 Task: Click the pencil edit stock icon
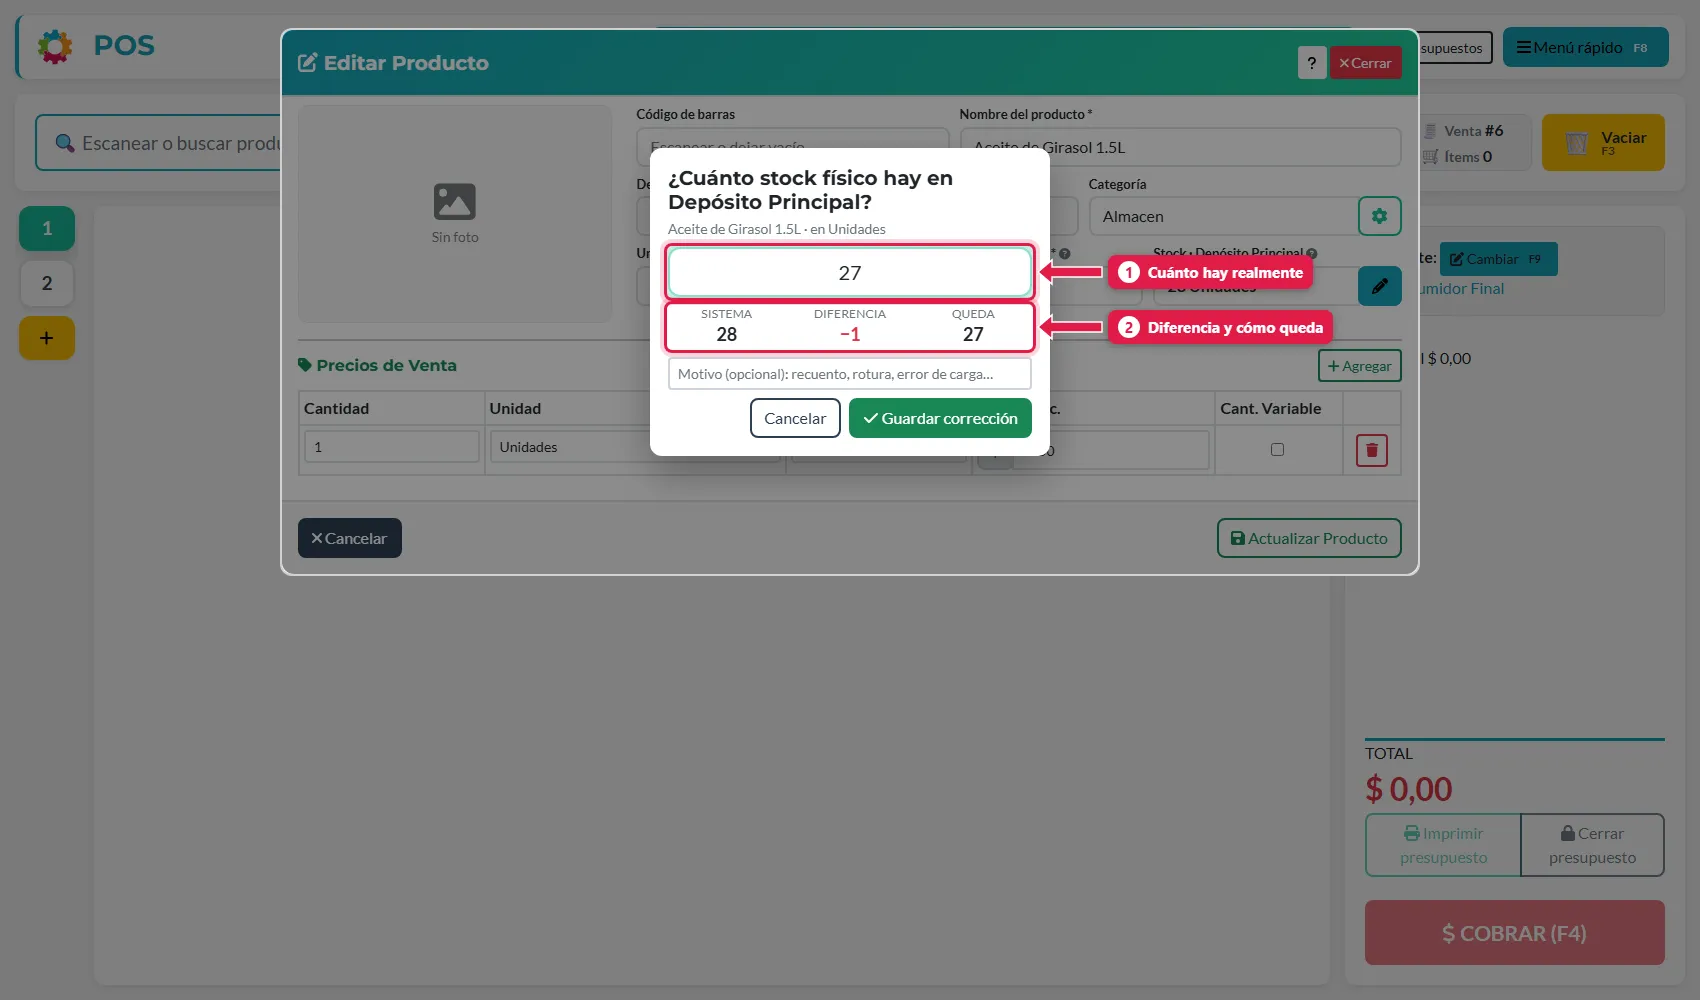click(x=1380, y=286)
